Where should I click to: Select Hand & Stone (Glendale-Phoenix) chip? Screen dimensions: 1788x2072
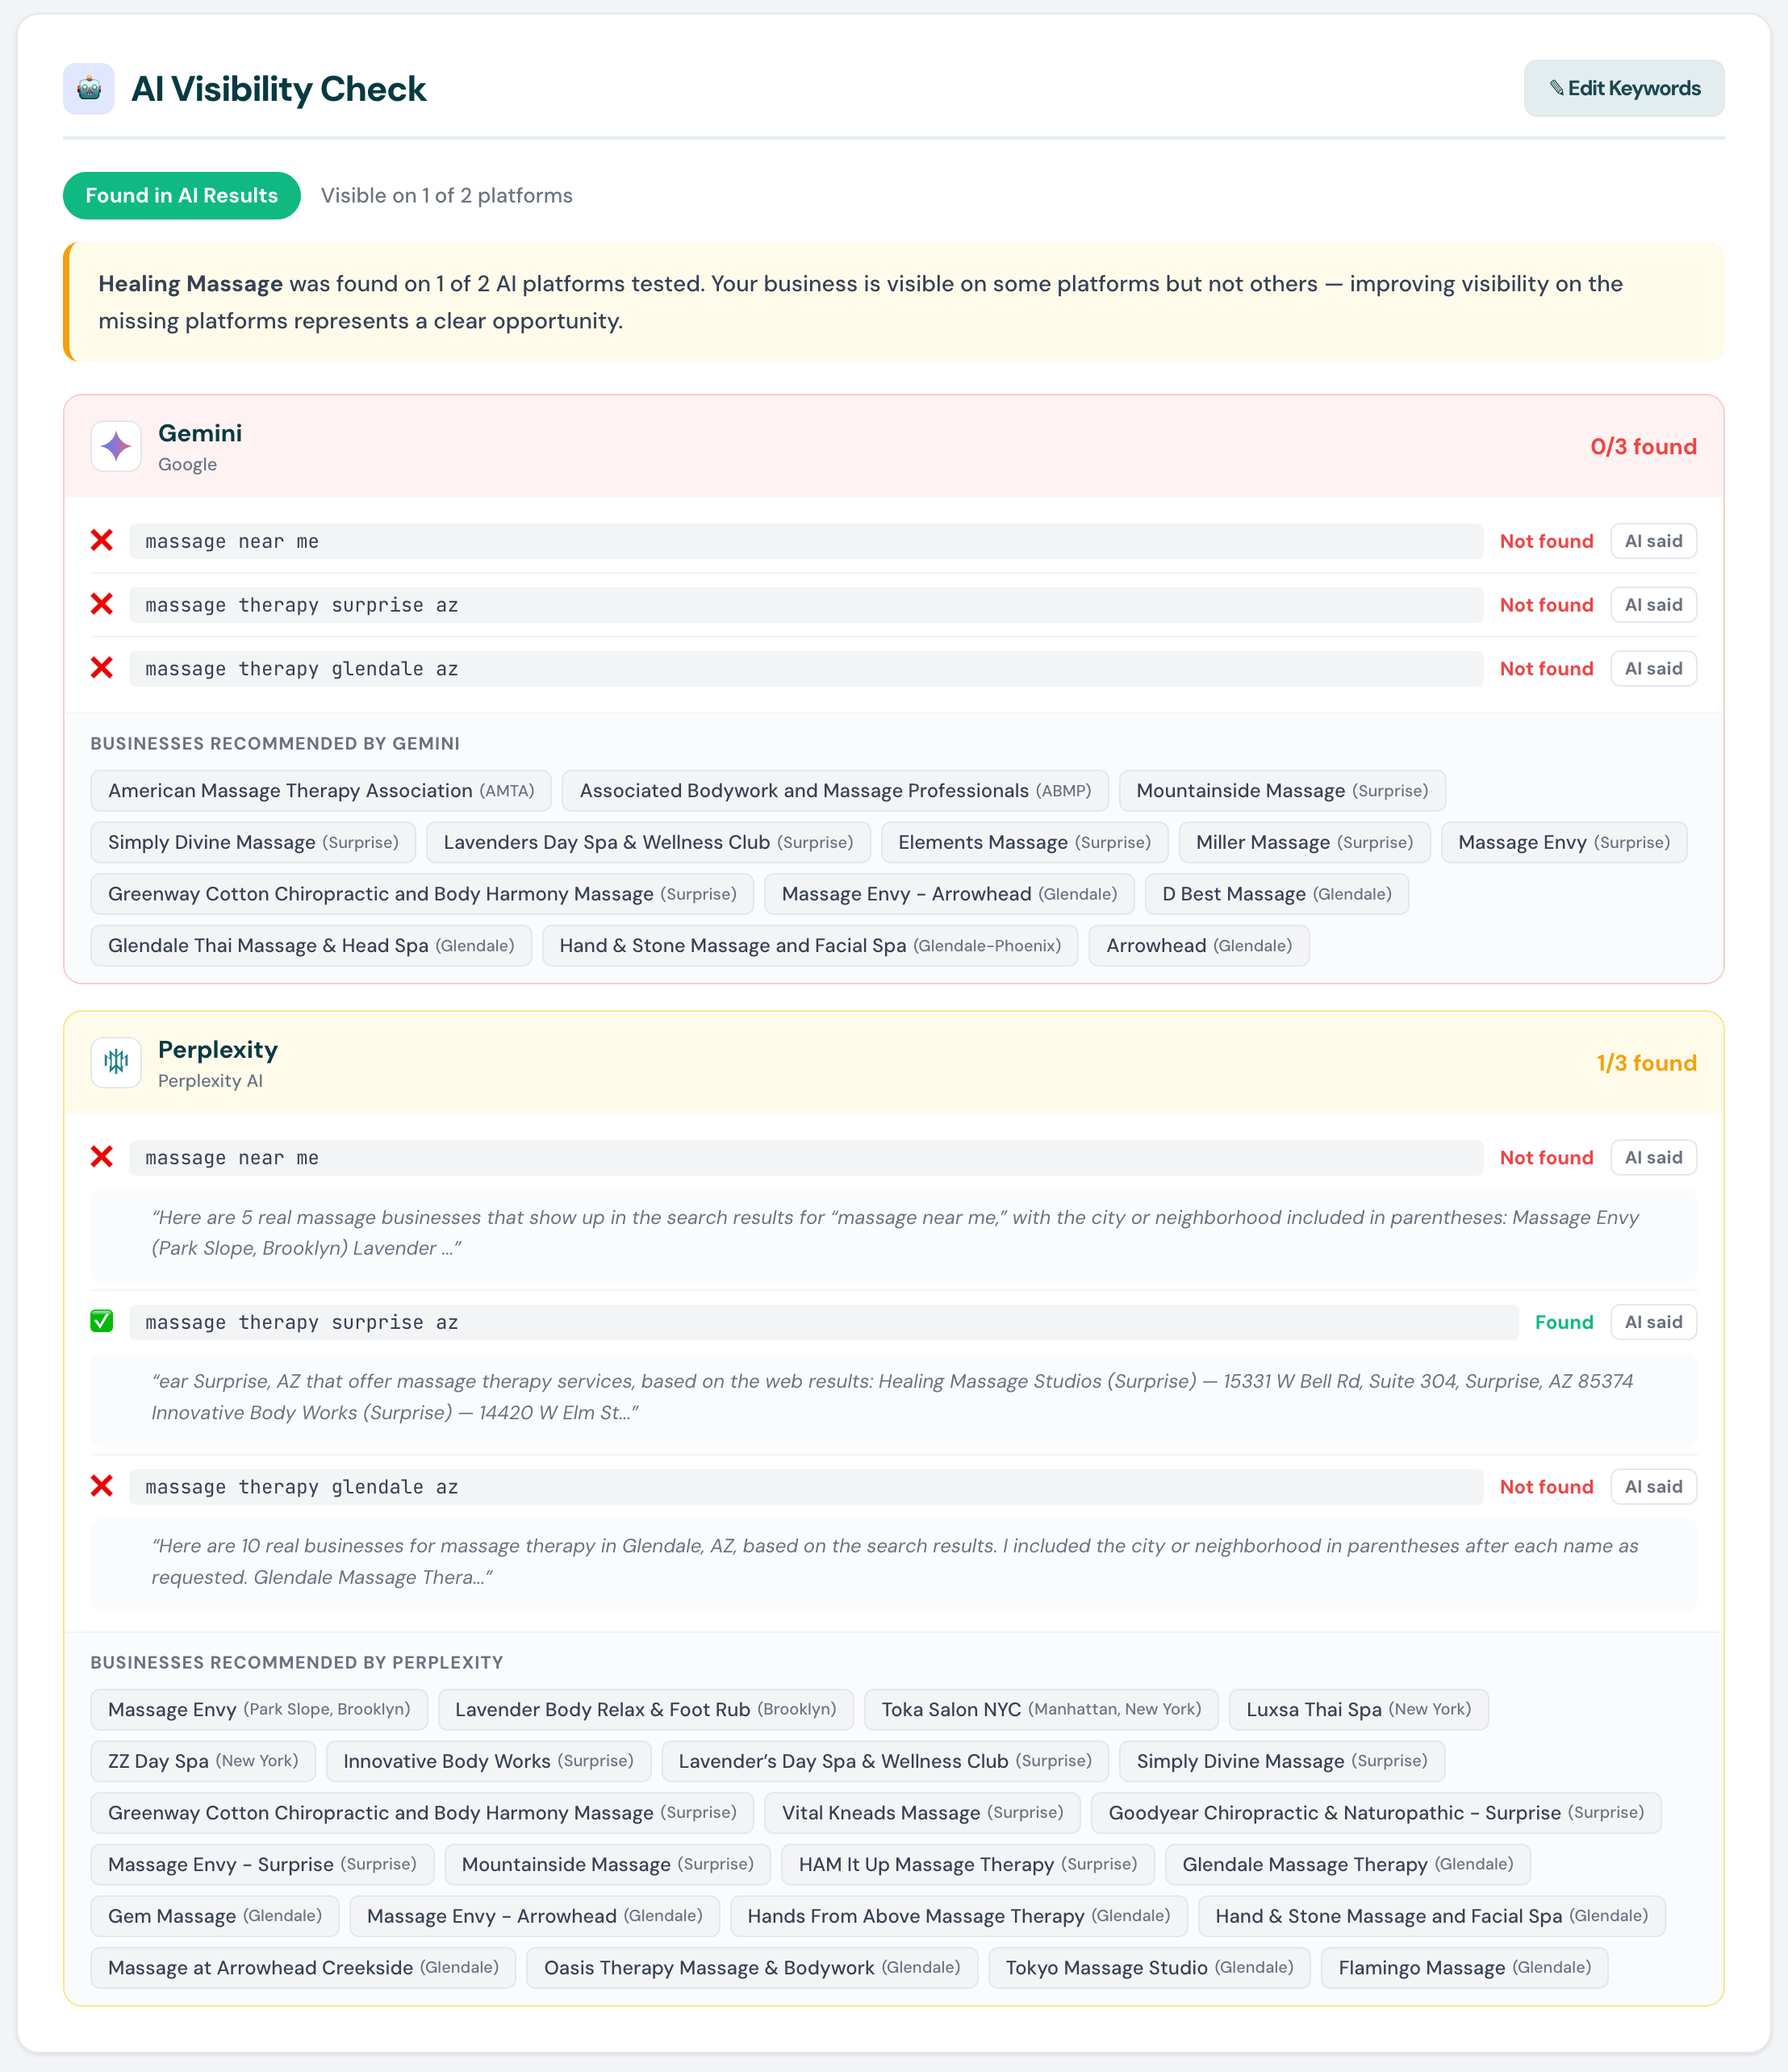pyautogui.click(x=810, y=945)
